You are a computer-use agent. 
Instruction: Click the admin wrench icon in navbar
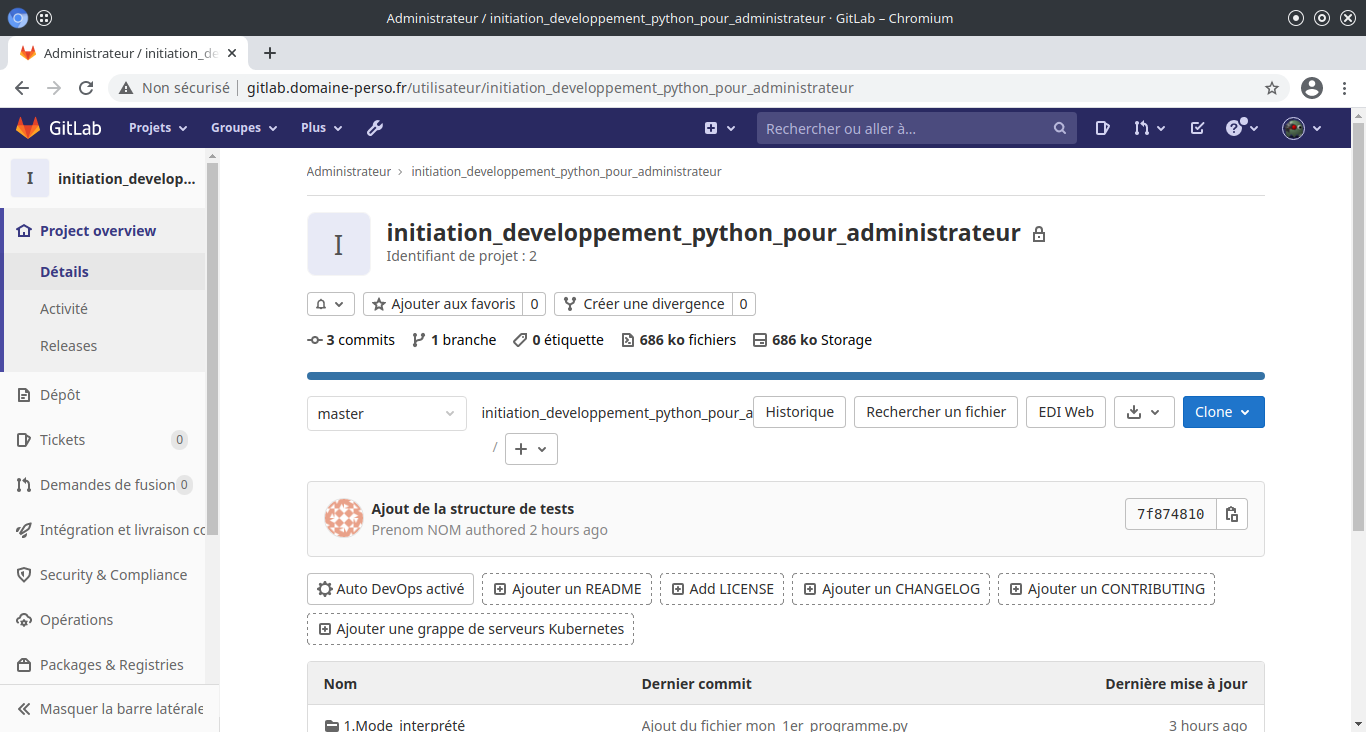click(375, 128)
